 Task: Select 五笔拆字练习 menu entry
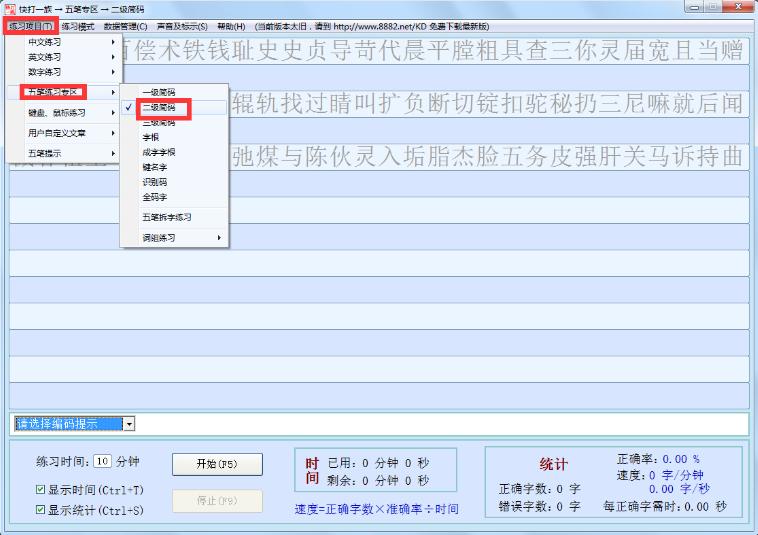[x=166, y=217]
